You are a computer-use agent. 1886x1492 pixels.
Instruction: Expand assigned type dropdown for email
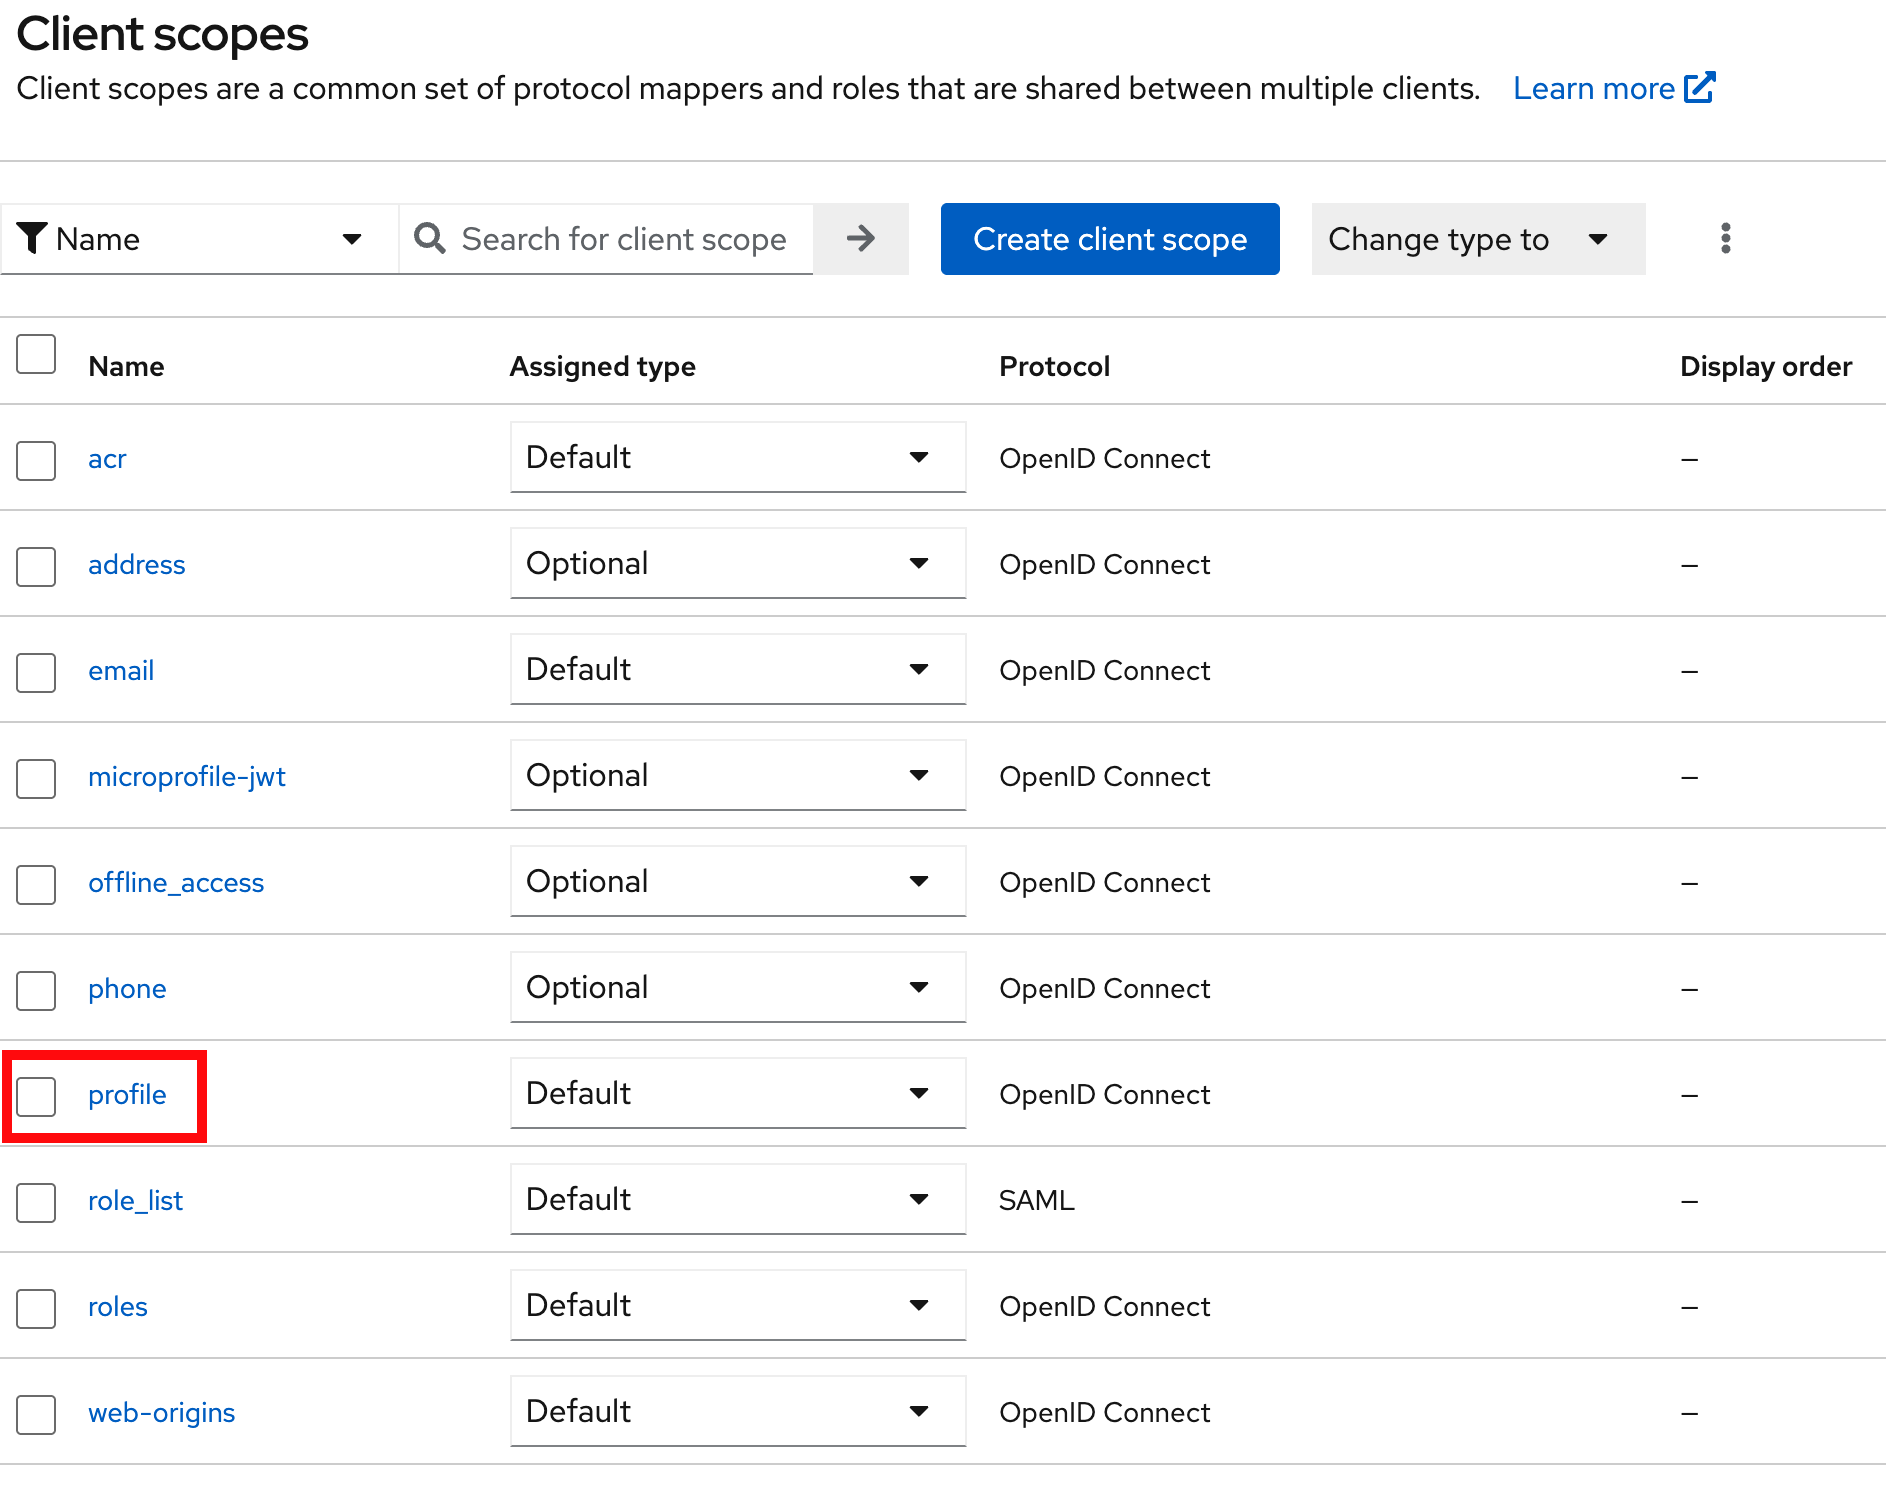(737, 670)
